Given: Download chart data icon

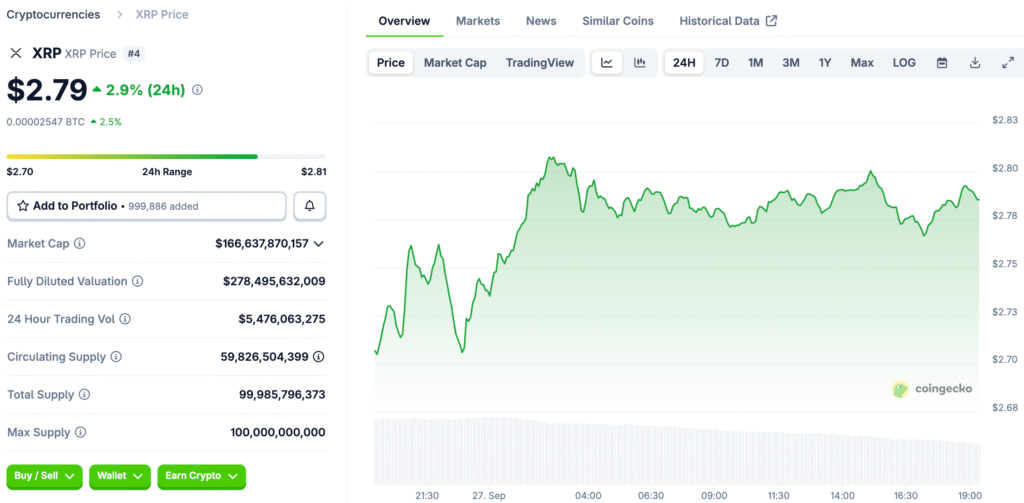Looking at the screenshot, I should [975, 63].
